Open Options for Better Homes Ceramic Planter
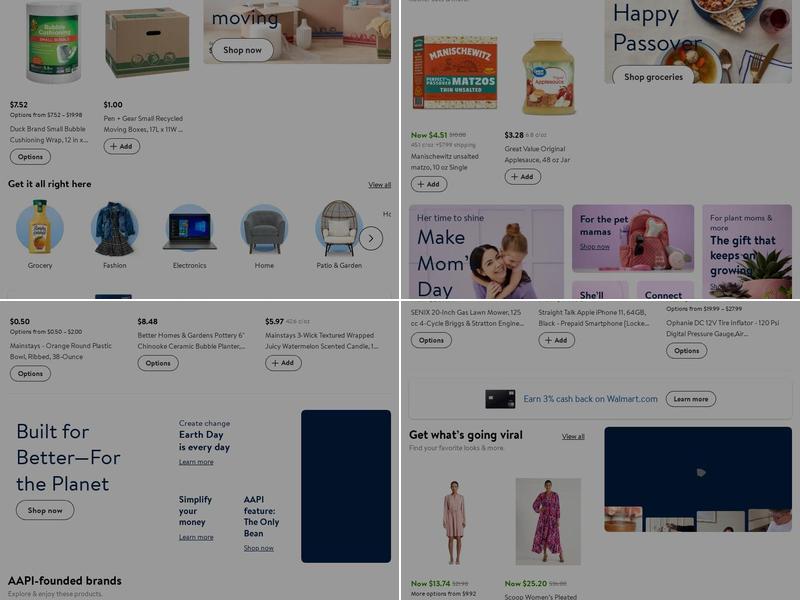 pyautogui.click(x=158, y=363)
